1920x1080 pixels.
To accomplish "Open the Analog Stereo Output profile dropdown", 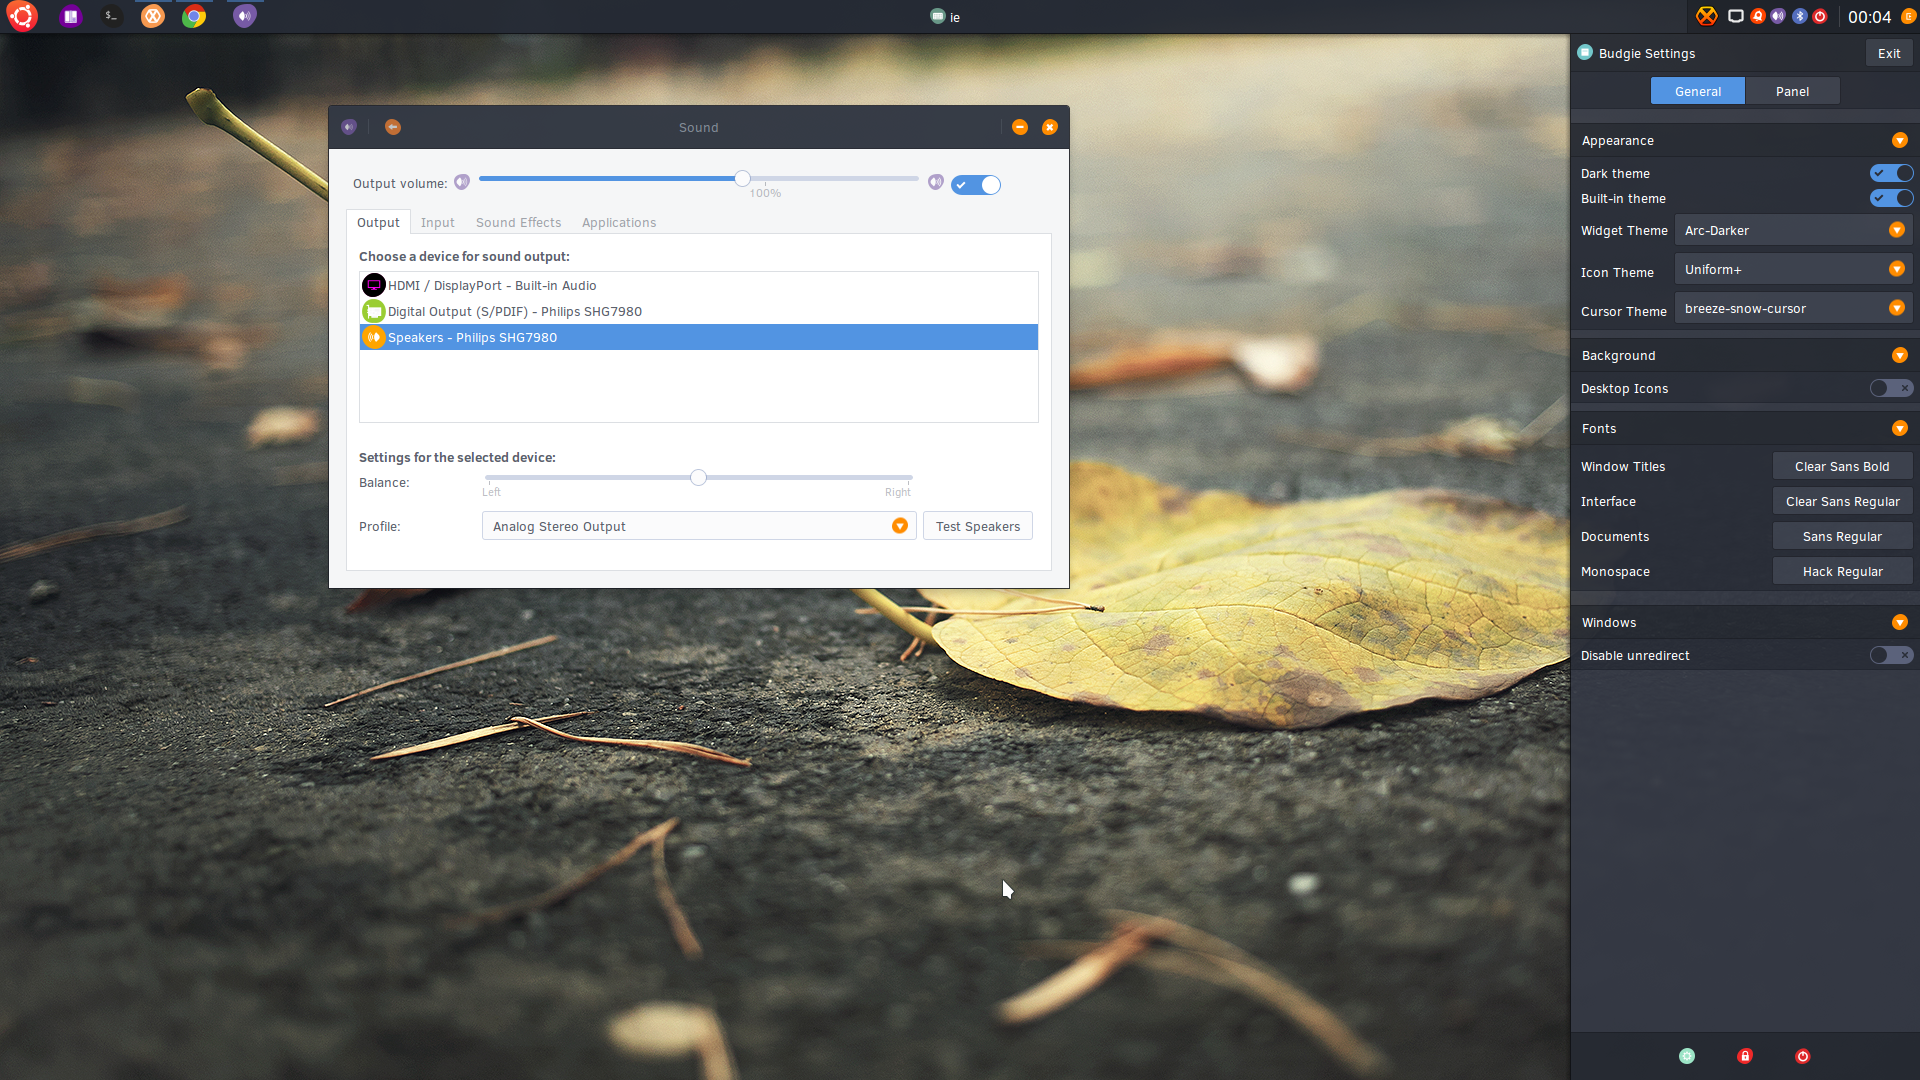I will click(x=699, y=526).
